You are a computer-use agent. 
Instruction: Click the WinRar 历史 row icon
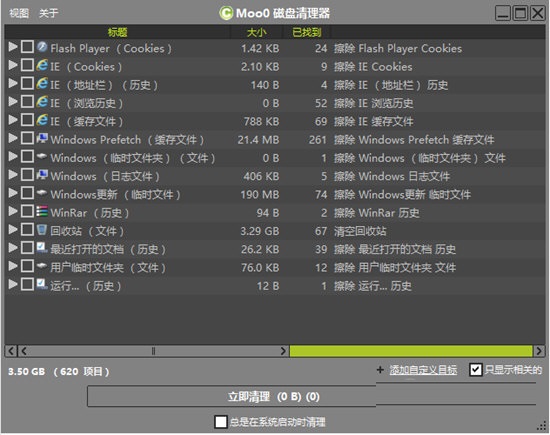click(x=42, y=211)
